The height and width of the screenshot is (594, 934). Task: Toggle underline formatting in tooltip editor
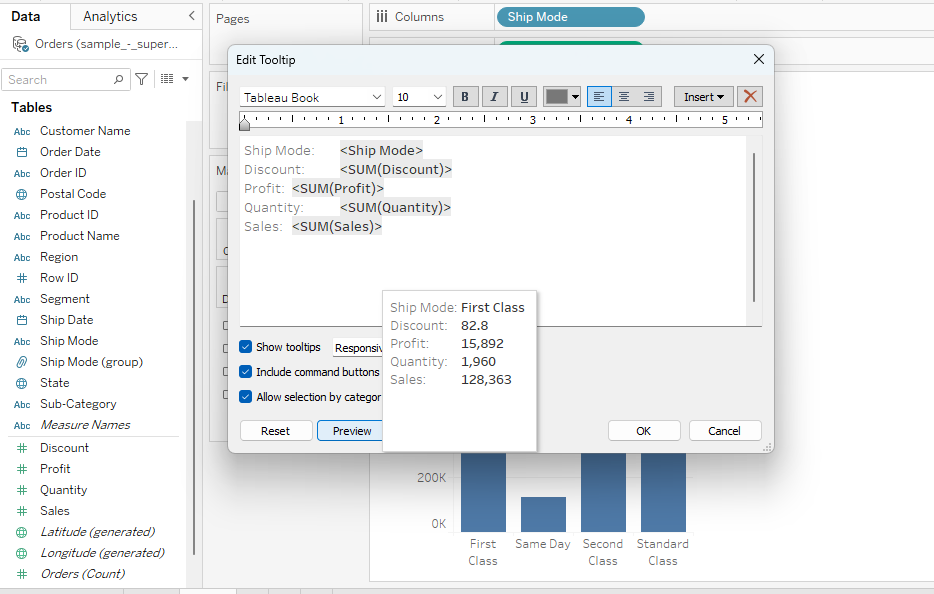point(523,97)
